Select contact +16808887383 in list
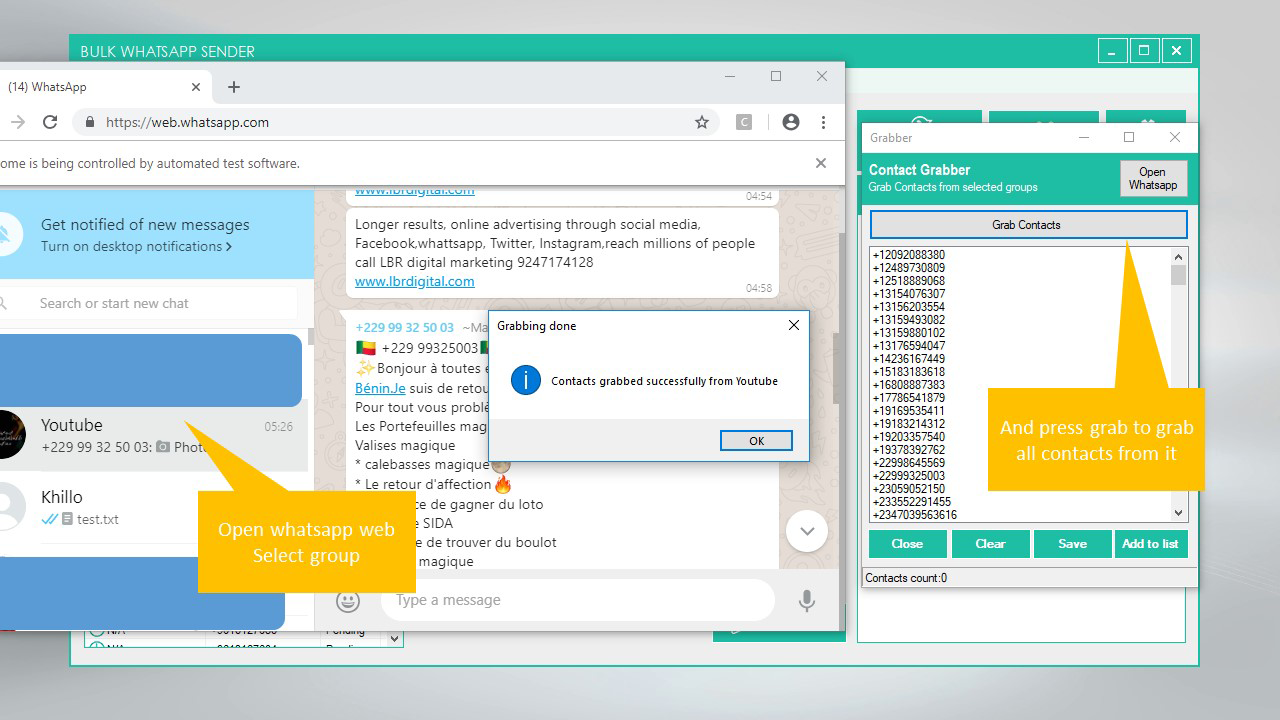The width and height of the screenshot is (1280, 720). (x=909, y=385)
